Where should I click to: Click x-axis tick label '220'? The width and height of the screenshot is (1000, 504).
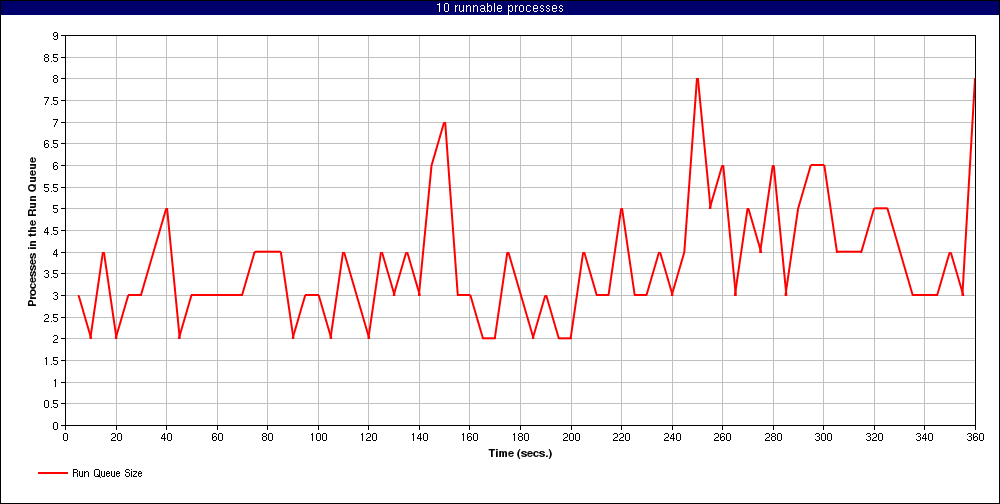[621, 437]
